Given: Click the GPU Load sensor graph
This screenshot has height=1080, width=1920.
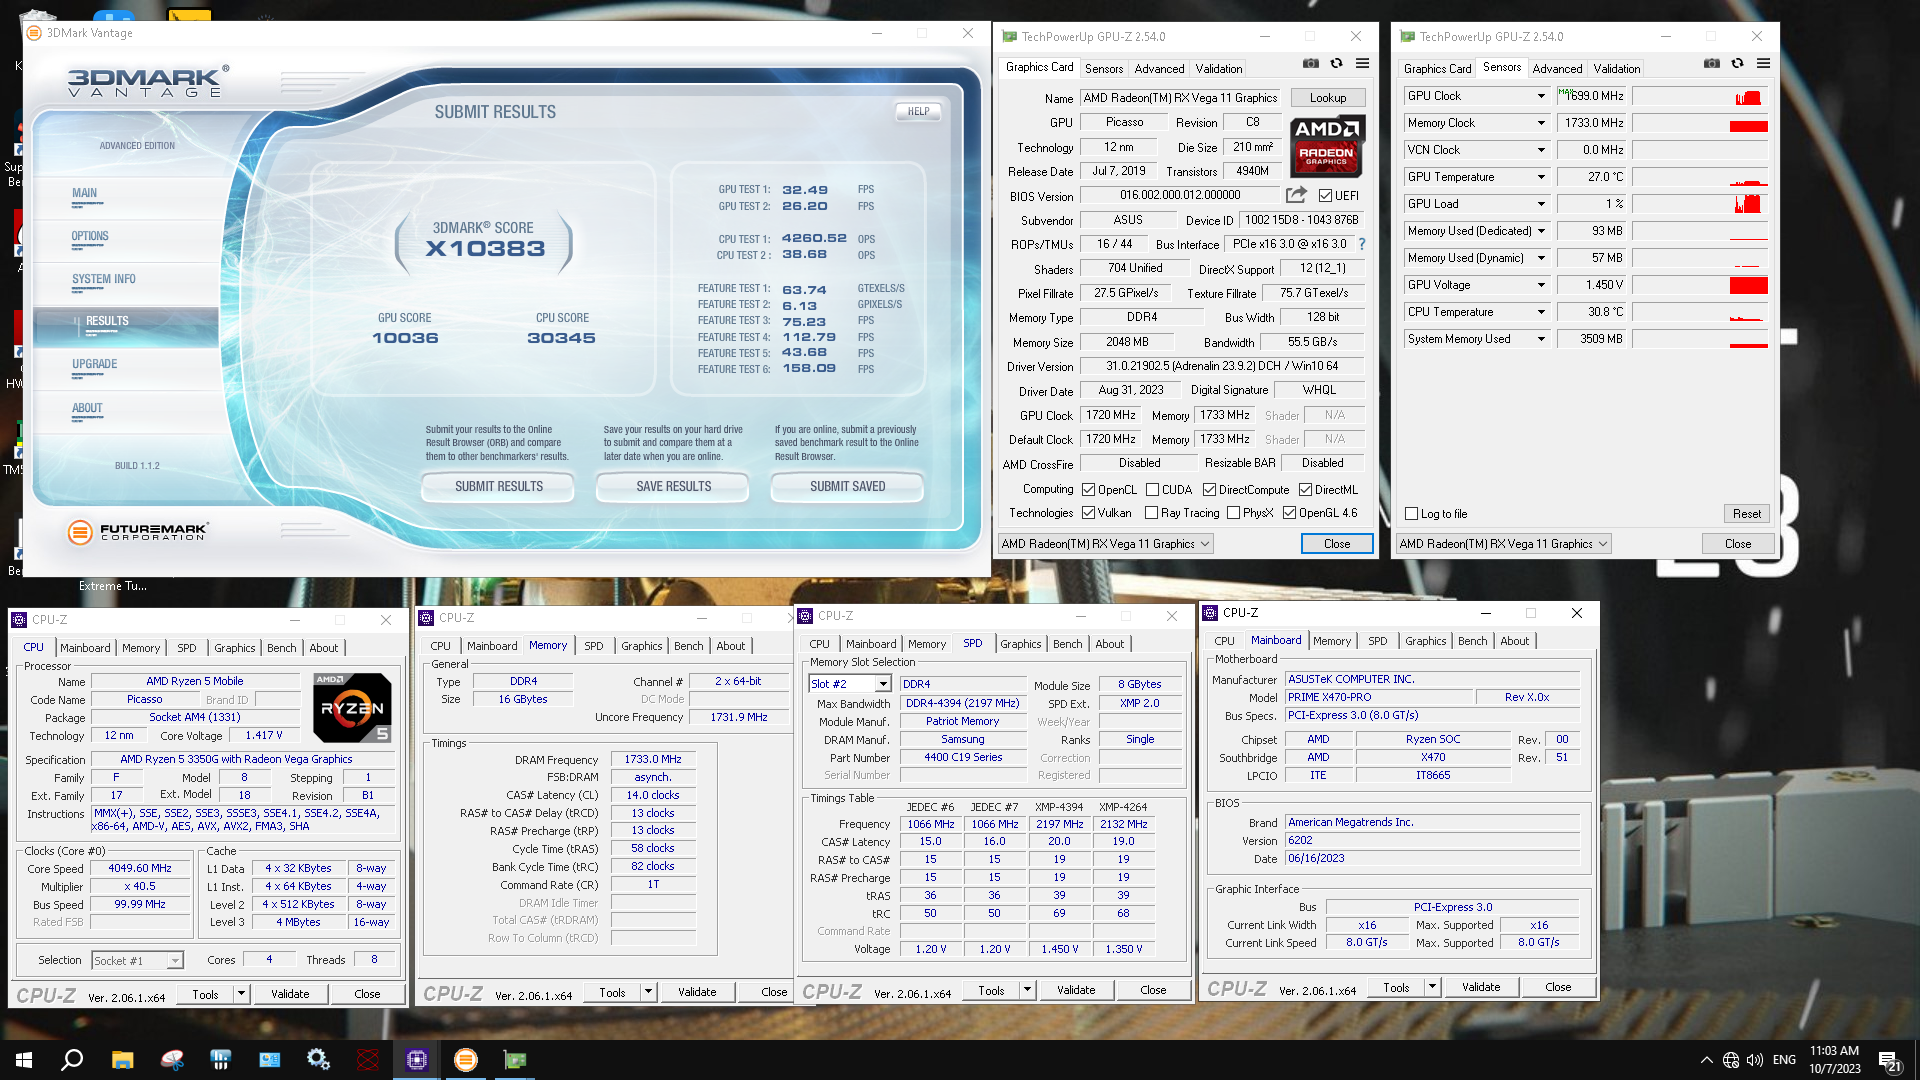Looking at the screenshot, I should (x=1699, y=204).
